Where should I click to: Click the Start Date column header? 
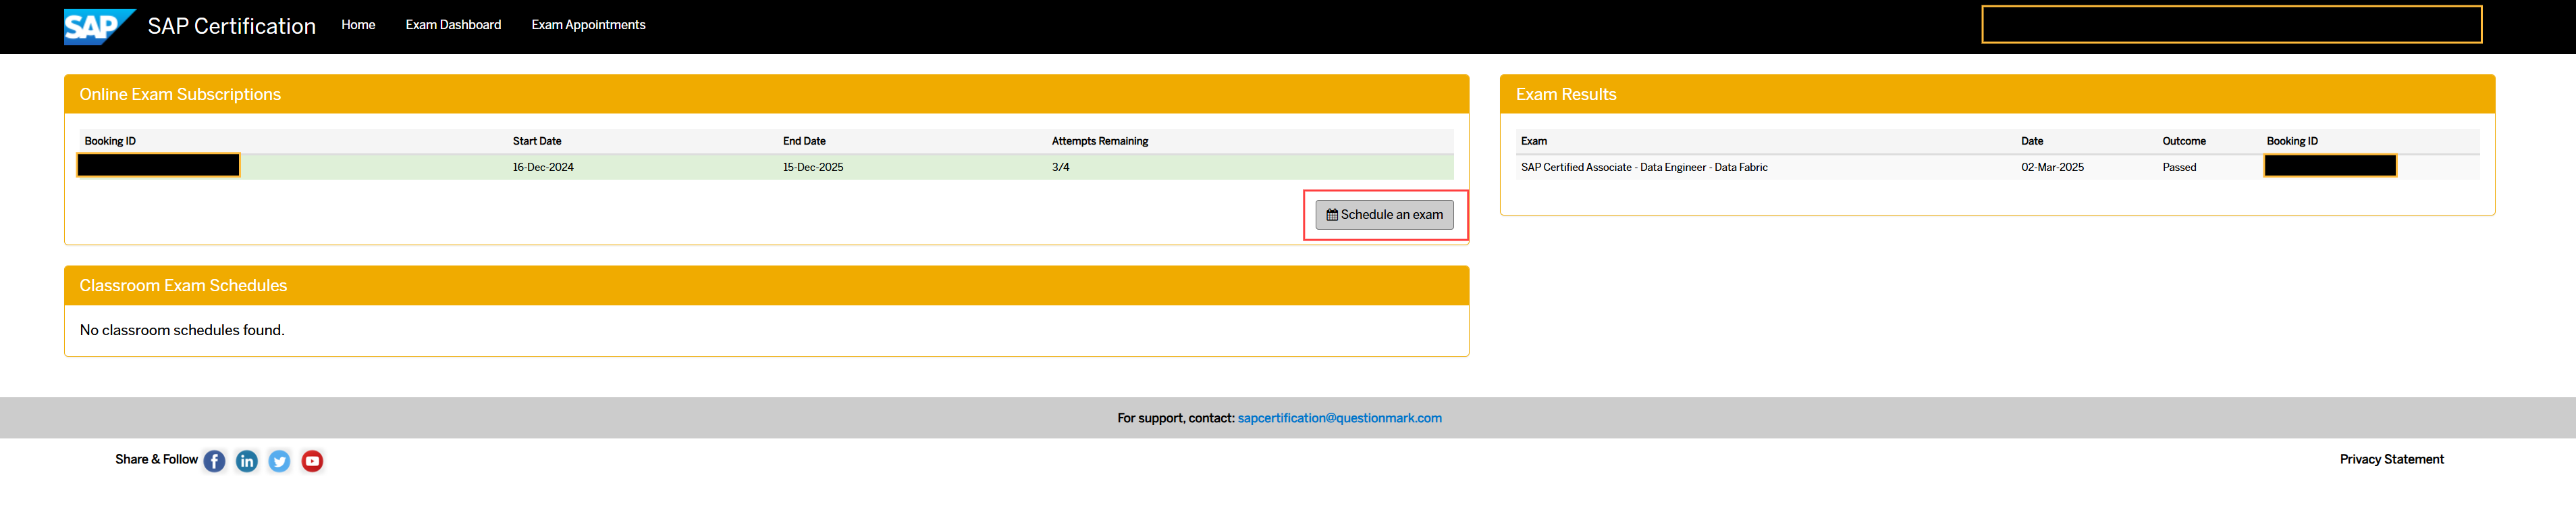[x=537, y=141]
